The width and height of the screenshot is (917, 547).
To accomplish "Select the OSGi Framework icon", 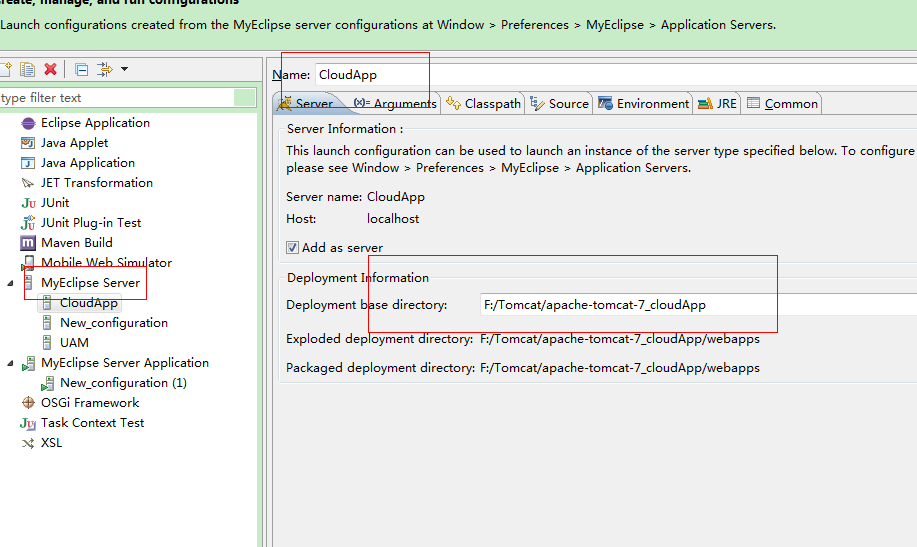I will click(x=28, y=402).
